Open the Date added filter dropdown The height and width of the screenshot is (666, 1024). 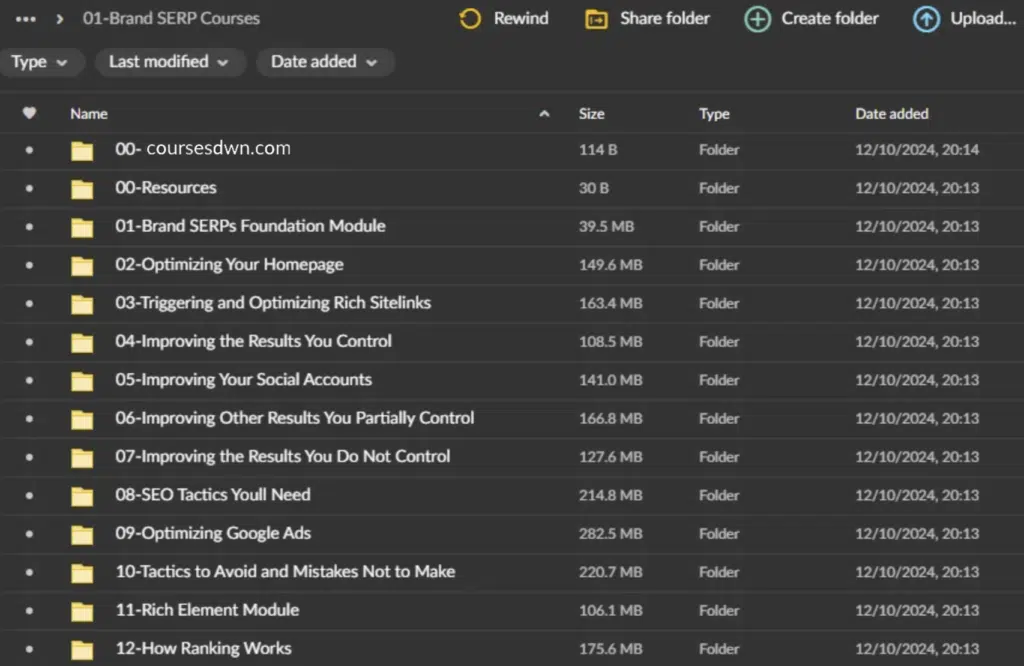(x=325, y=62)
